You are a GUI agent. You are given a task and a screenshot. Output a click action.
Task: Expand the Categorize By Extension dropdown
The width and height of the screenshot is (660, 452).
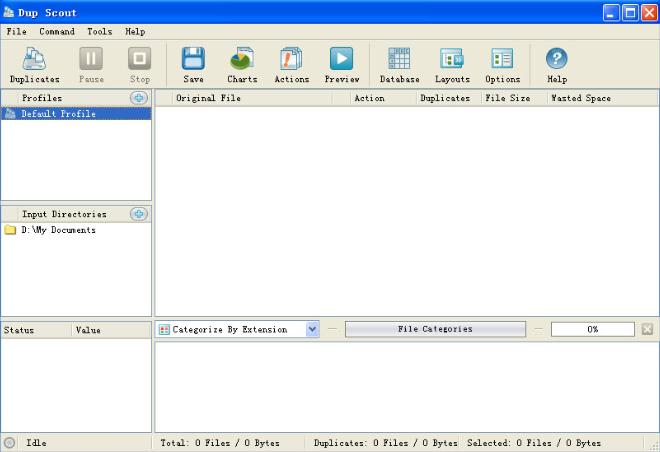point(312,329)
